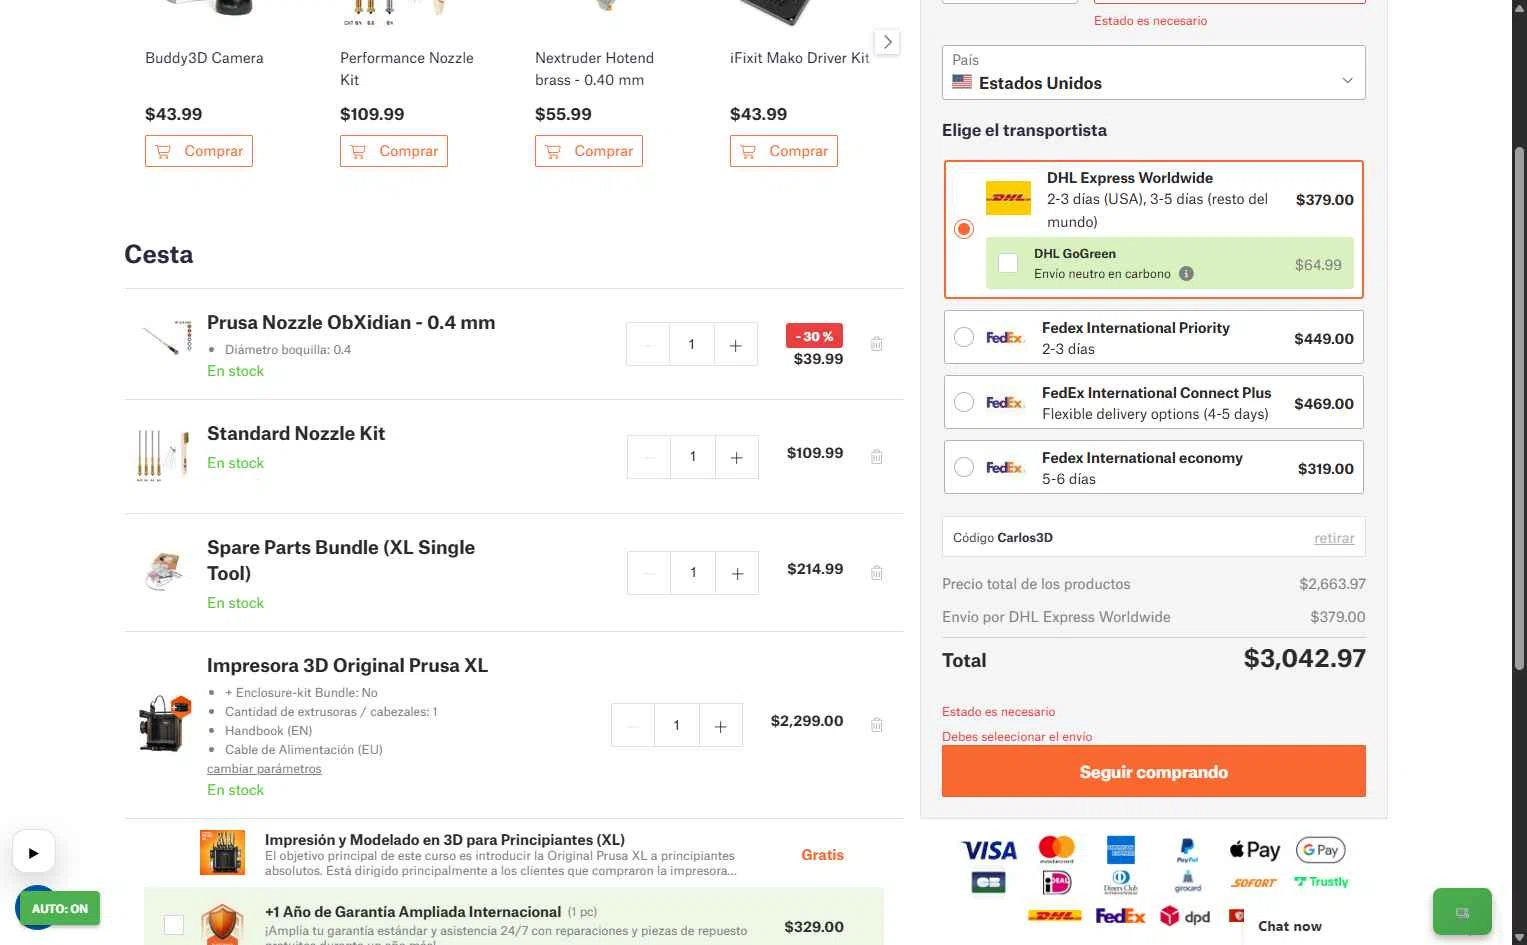The image size is (1527, 945).
Task: Click the Standard Nozzle Kit quantity field
Action: click(x=692, y=457)
